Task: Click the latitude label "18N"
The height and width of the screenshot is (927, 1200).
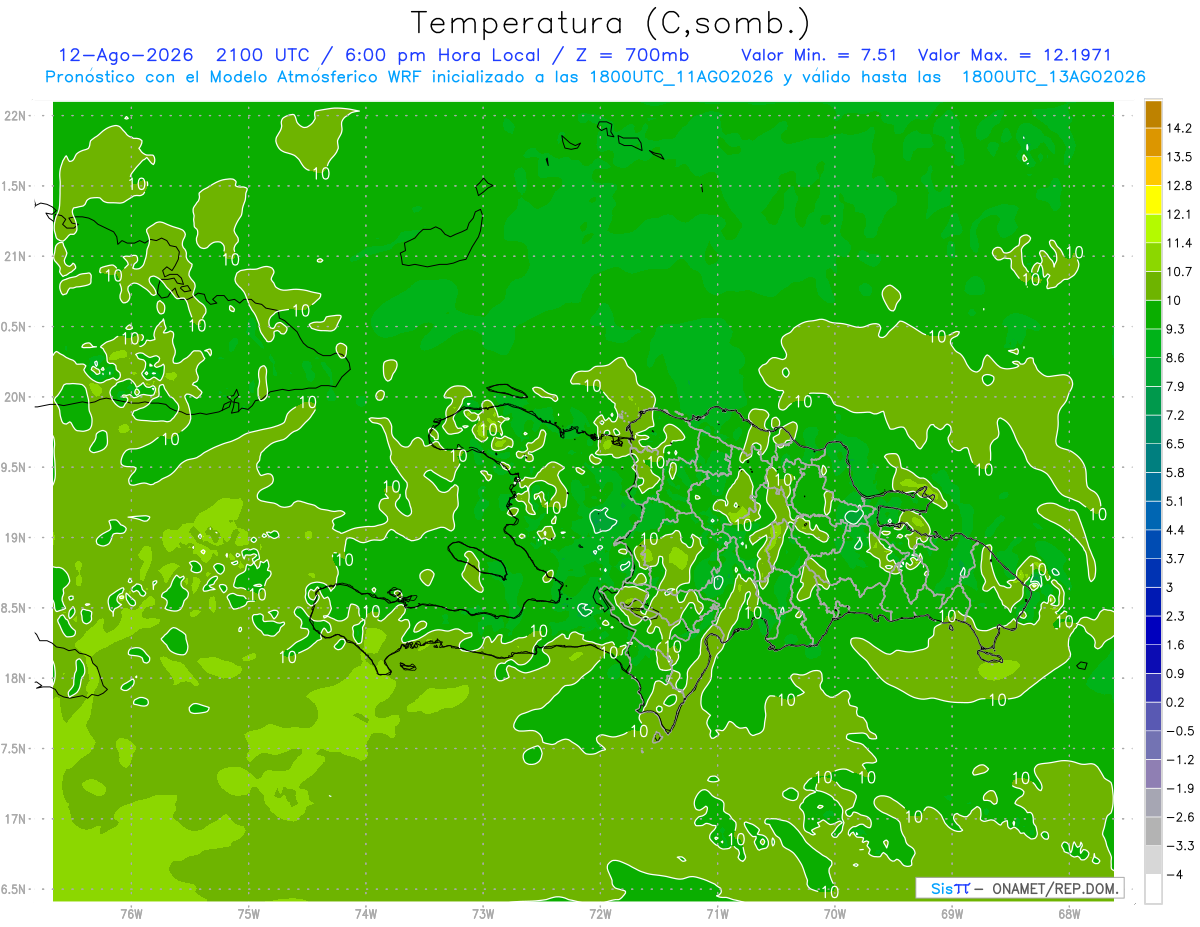Action: click(15, 678)
